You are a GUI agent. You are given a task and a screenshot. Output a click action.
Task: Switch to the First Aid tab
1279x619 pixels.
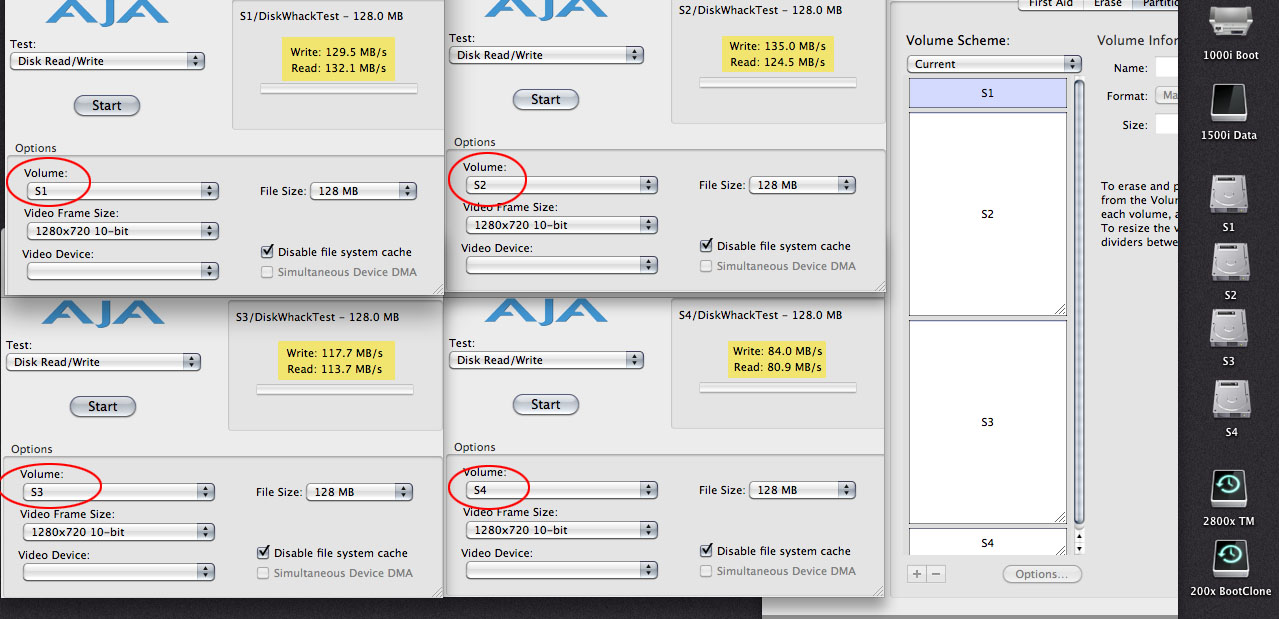1050,4
